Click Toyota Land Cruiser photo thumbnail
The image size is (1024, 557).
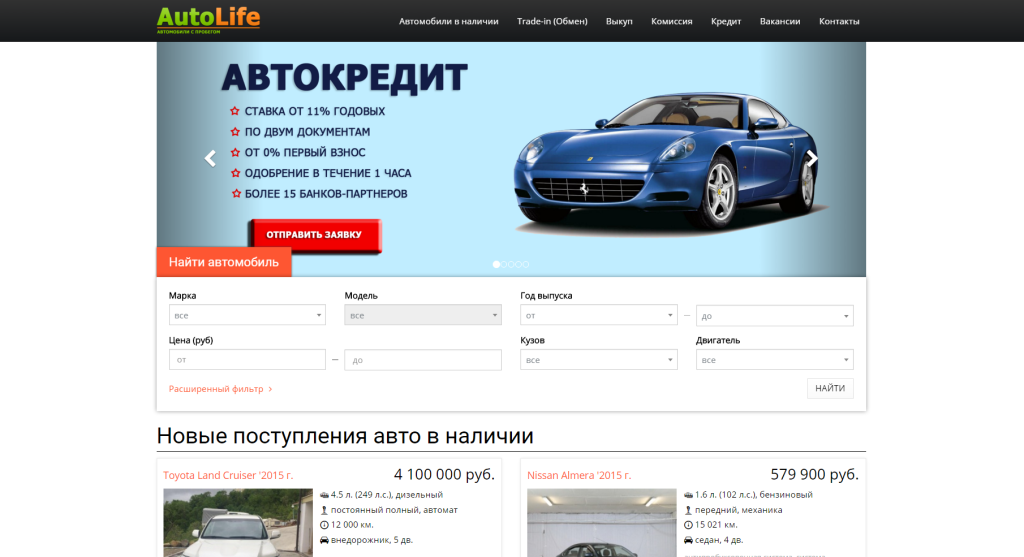238,522
